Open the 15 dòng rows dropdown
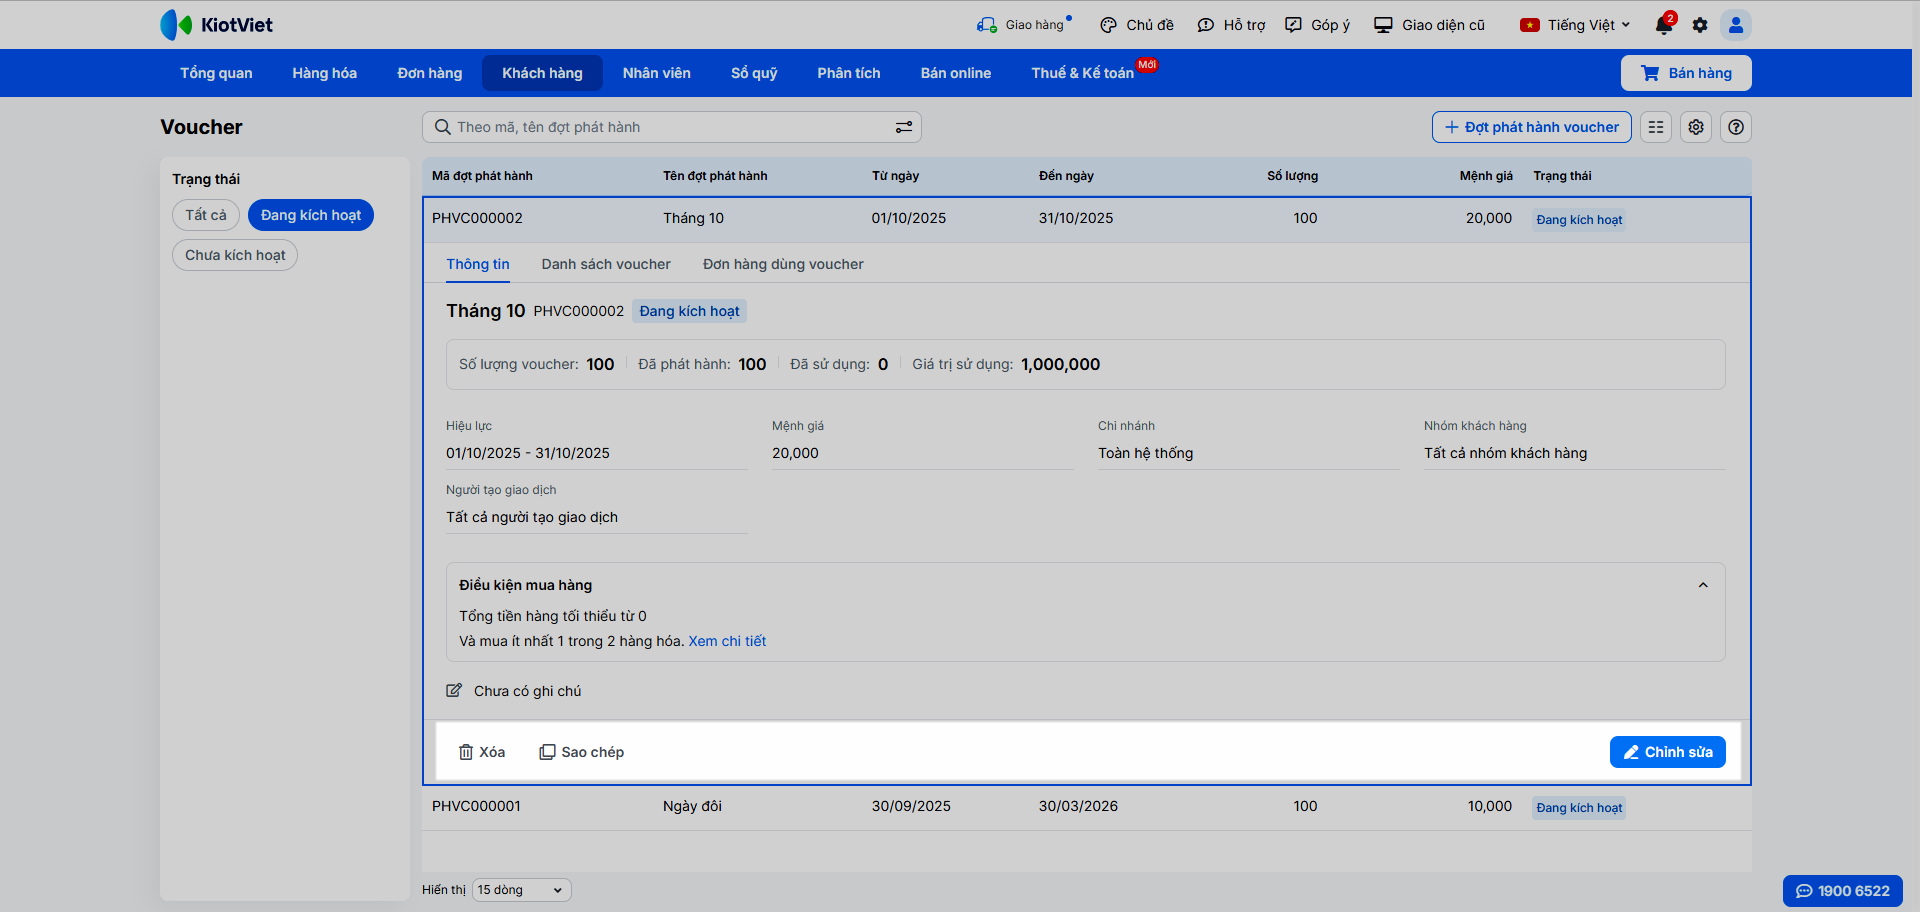This screenshot has height=912, width=1920. [x=521, y=890]
